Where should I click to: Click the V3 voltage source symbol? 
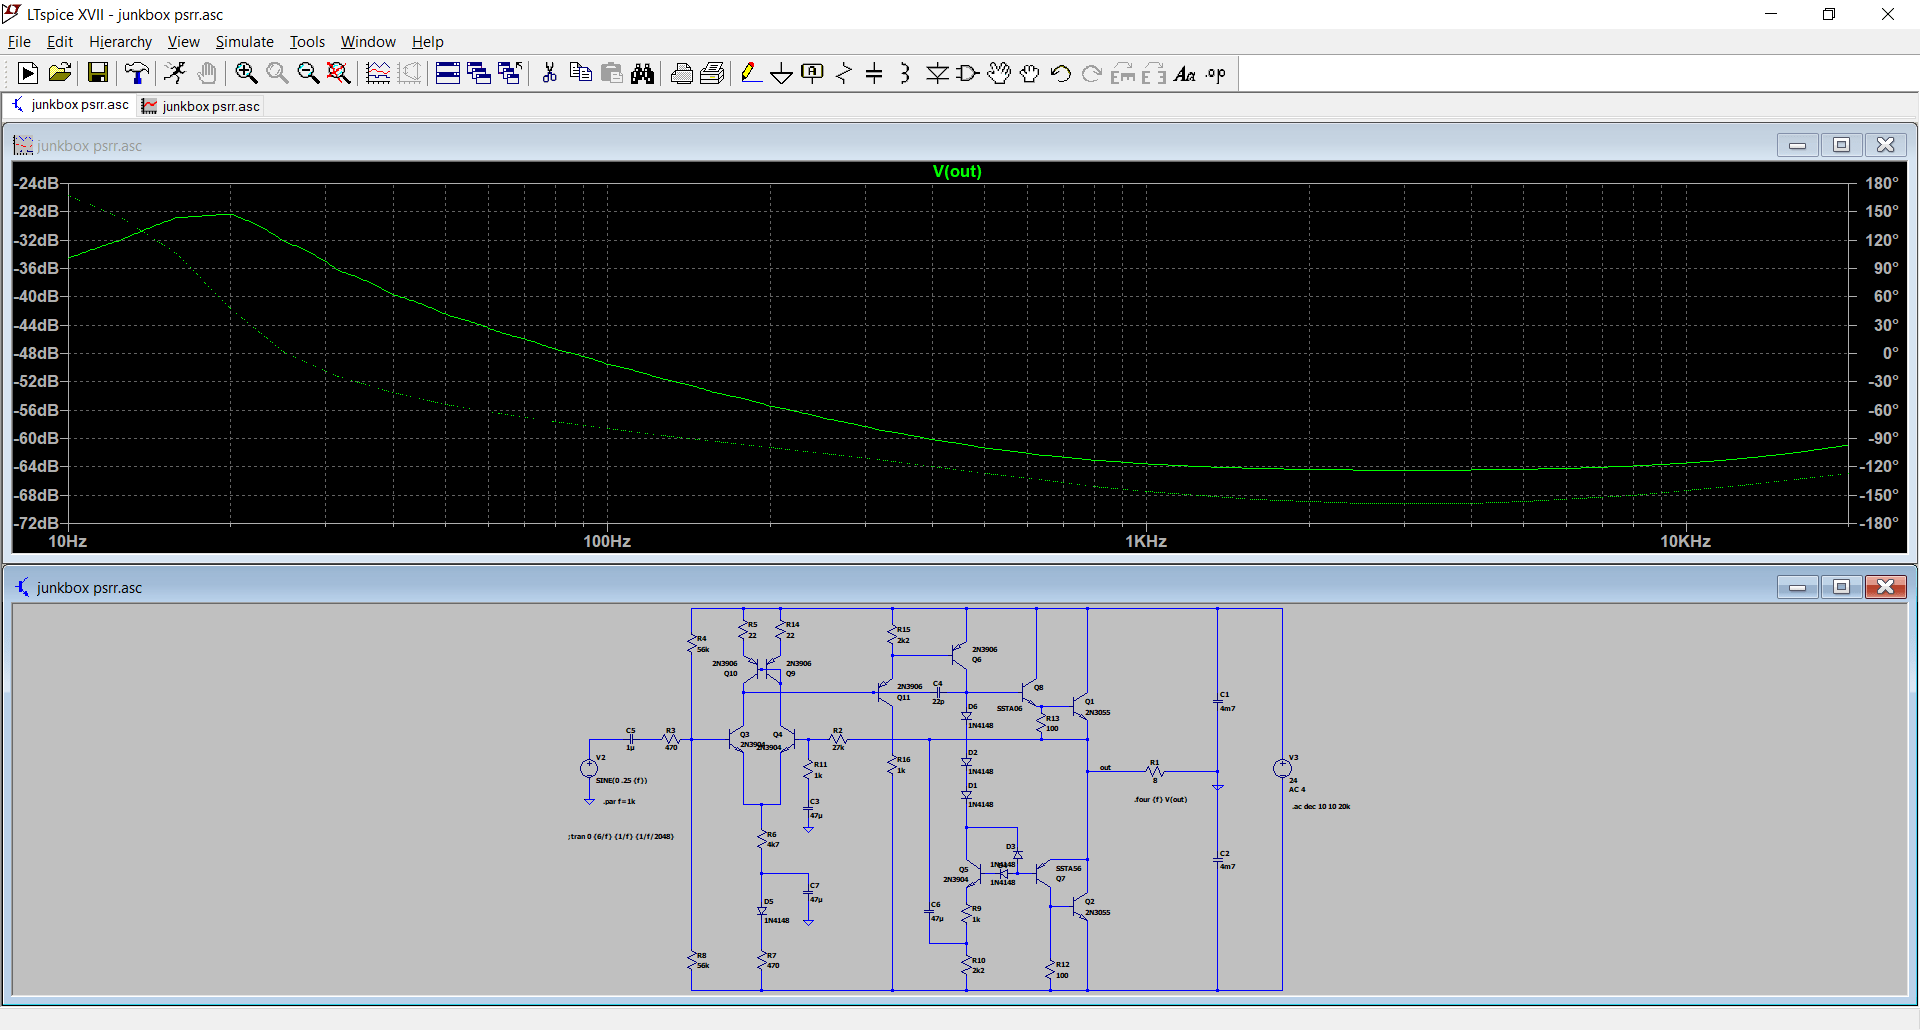tap(1282, 768)
